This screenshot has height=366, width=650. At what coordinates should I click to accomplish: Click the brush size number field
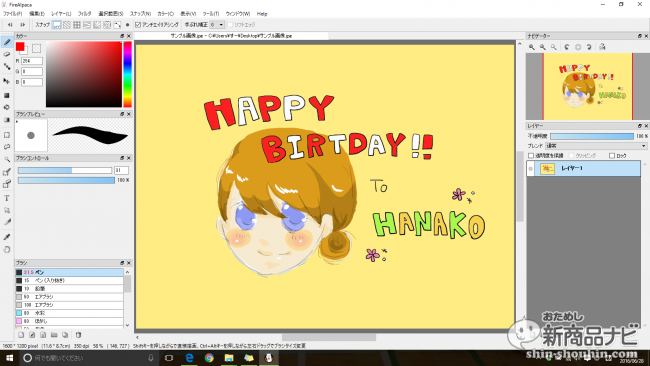pyautogui.click(x=121, y=170)
